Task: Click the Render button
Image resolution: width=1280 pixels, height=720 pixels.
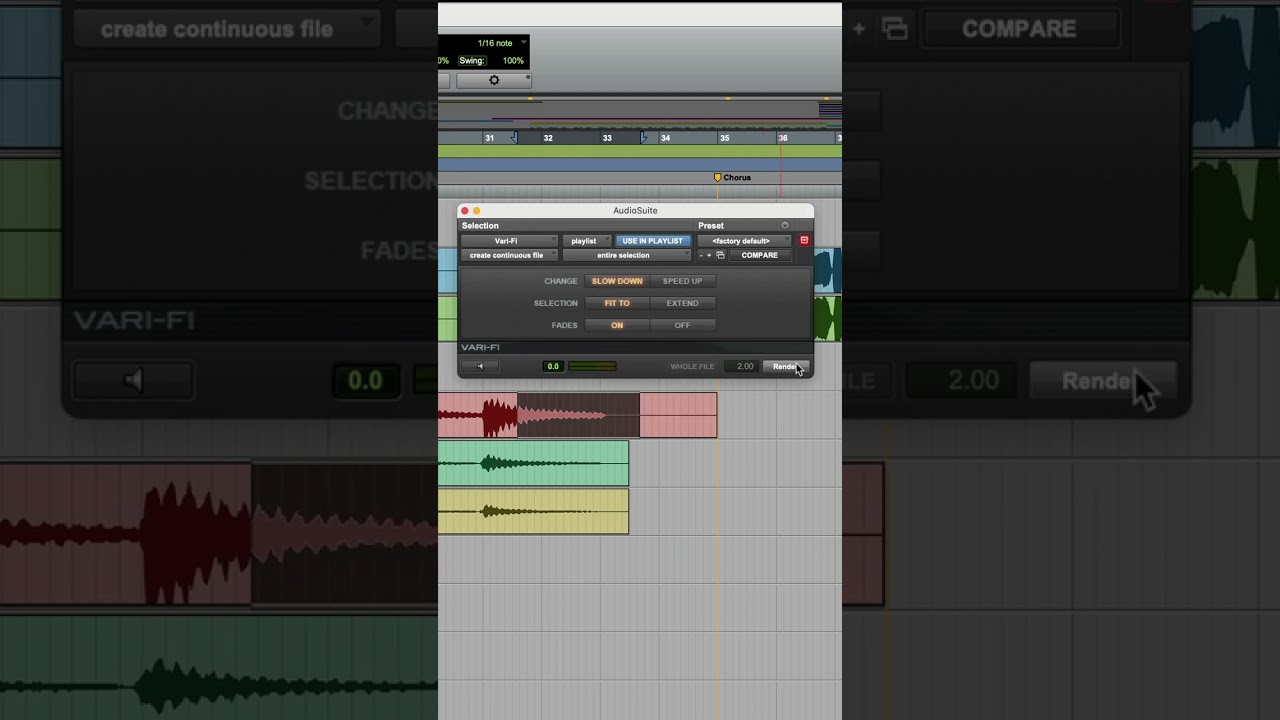Action: (786, 366)
